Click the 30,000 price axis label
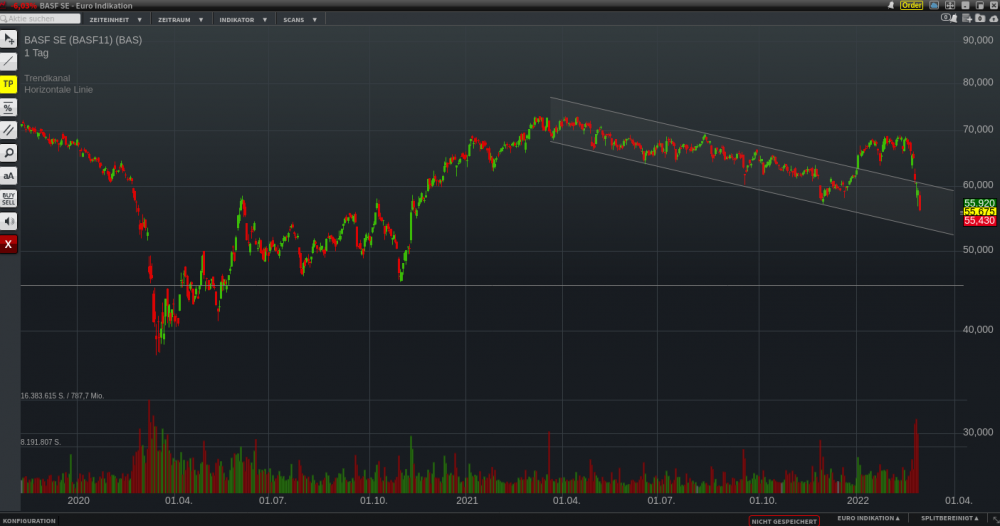 coord(978,432)
